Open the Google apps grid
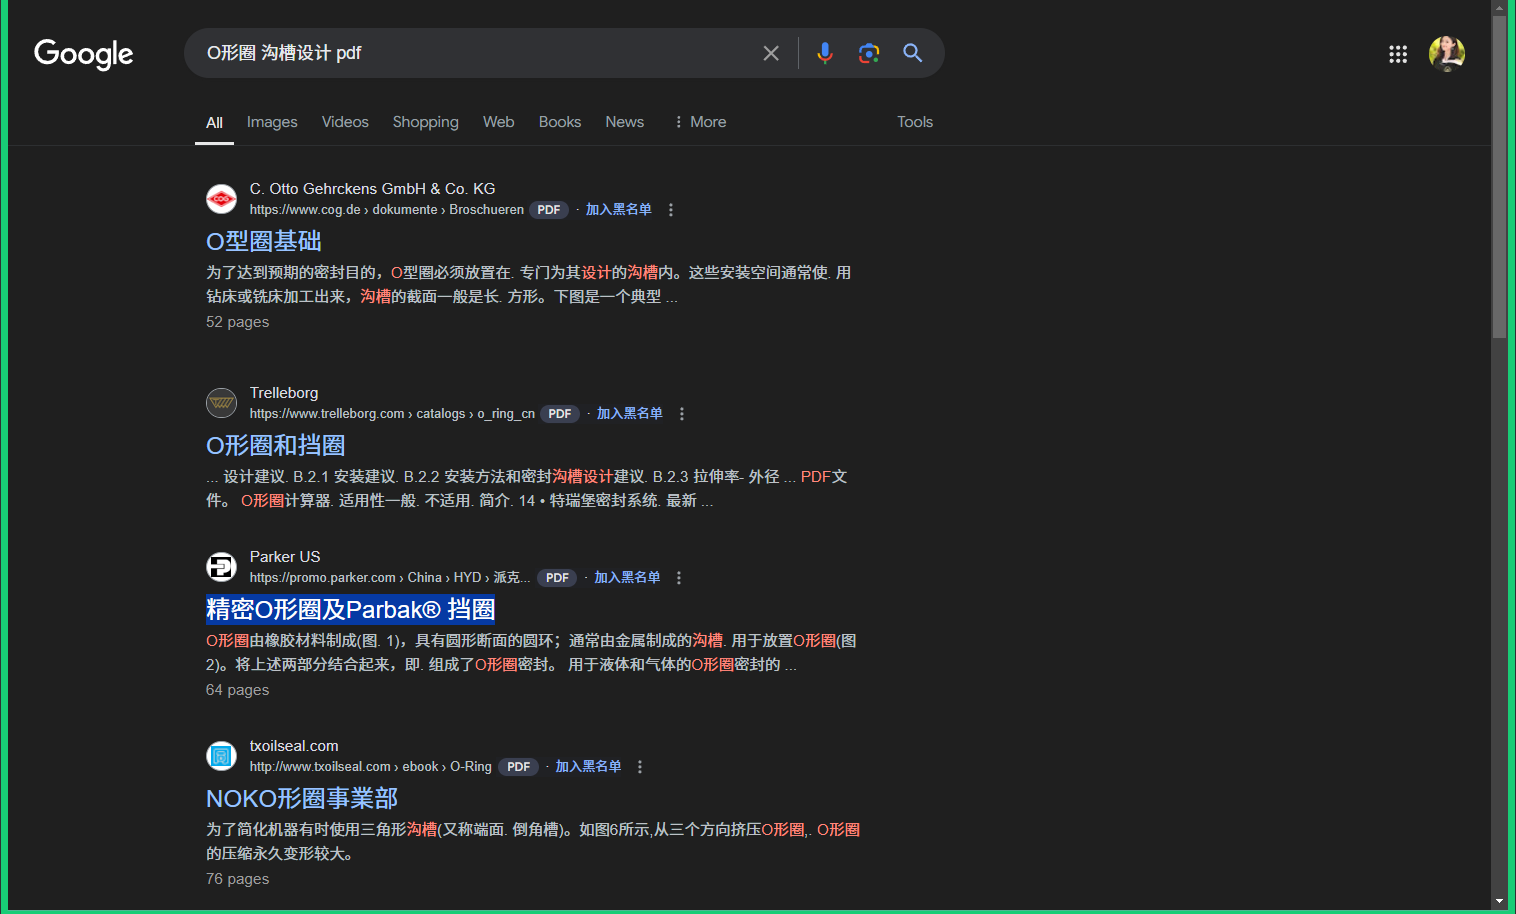Viewport: 1516px width, 914px height. 1397,54
